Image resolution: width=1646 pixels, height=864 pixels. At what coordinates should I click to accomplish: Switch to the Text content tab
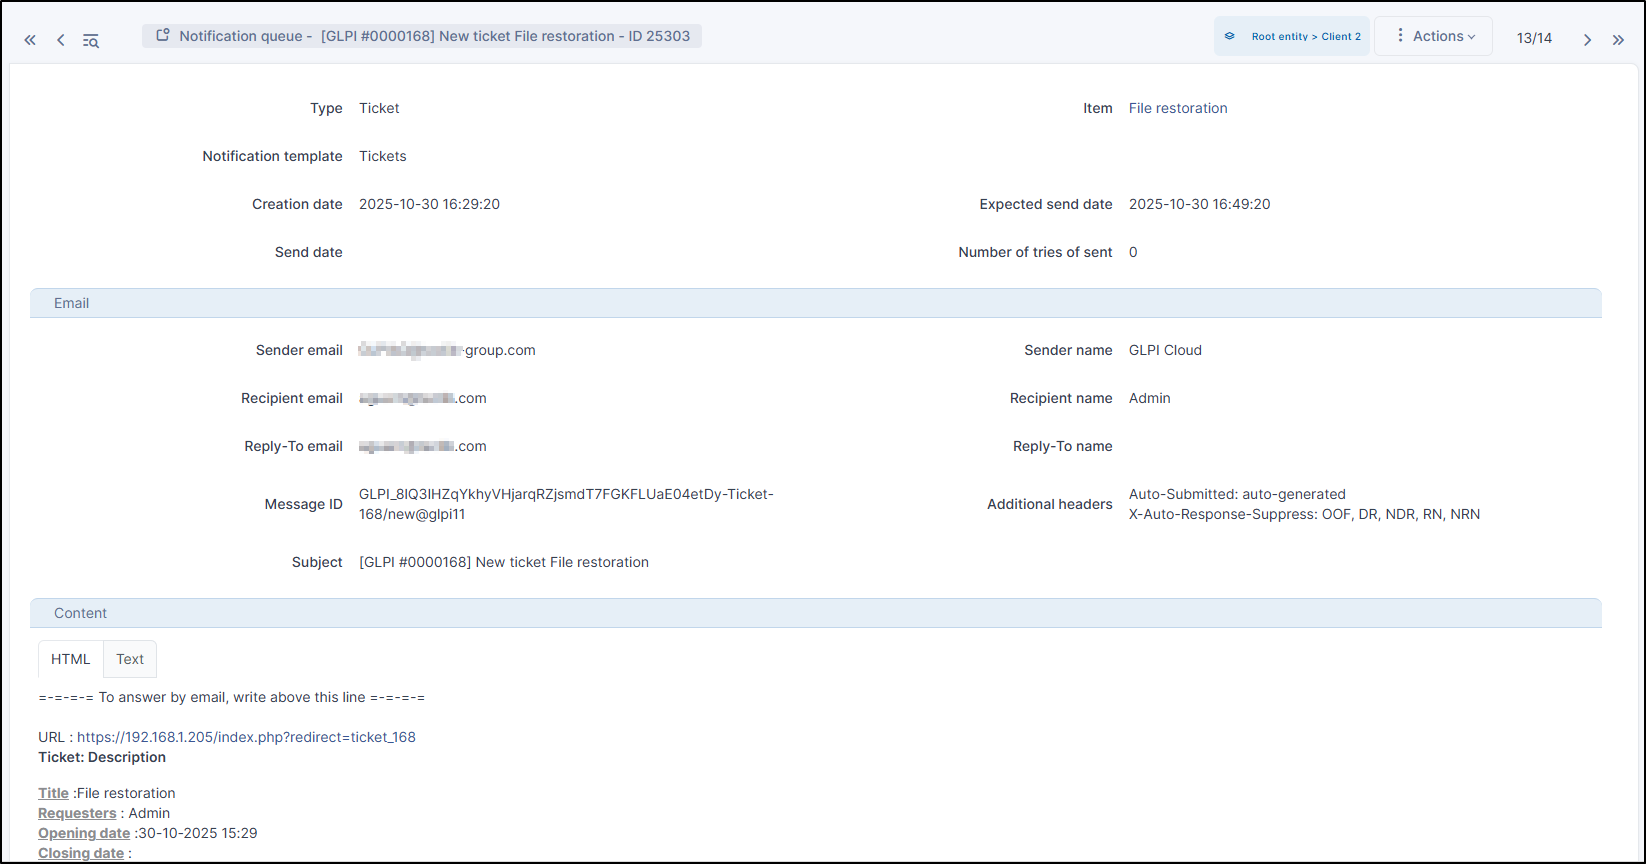coord(130,659)
